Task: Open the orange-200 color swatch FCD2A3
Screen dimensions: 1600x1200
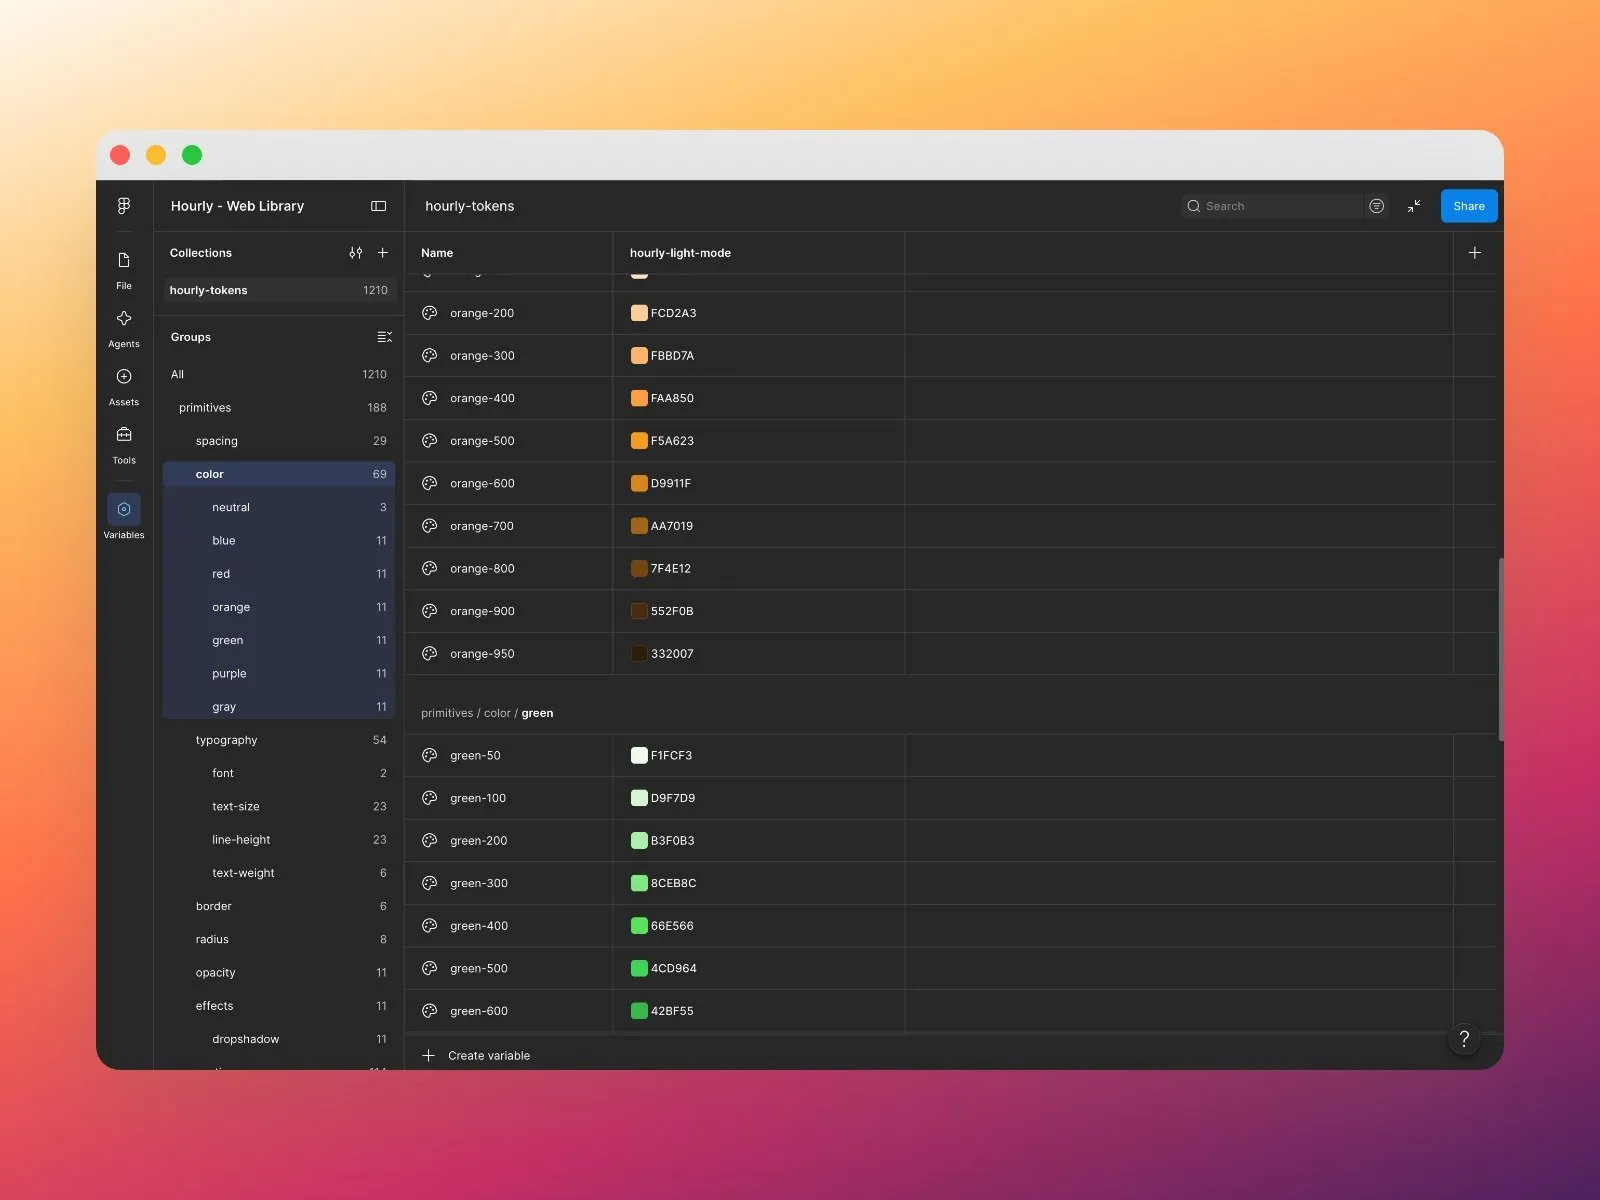Action: tap(639, 313)
